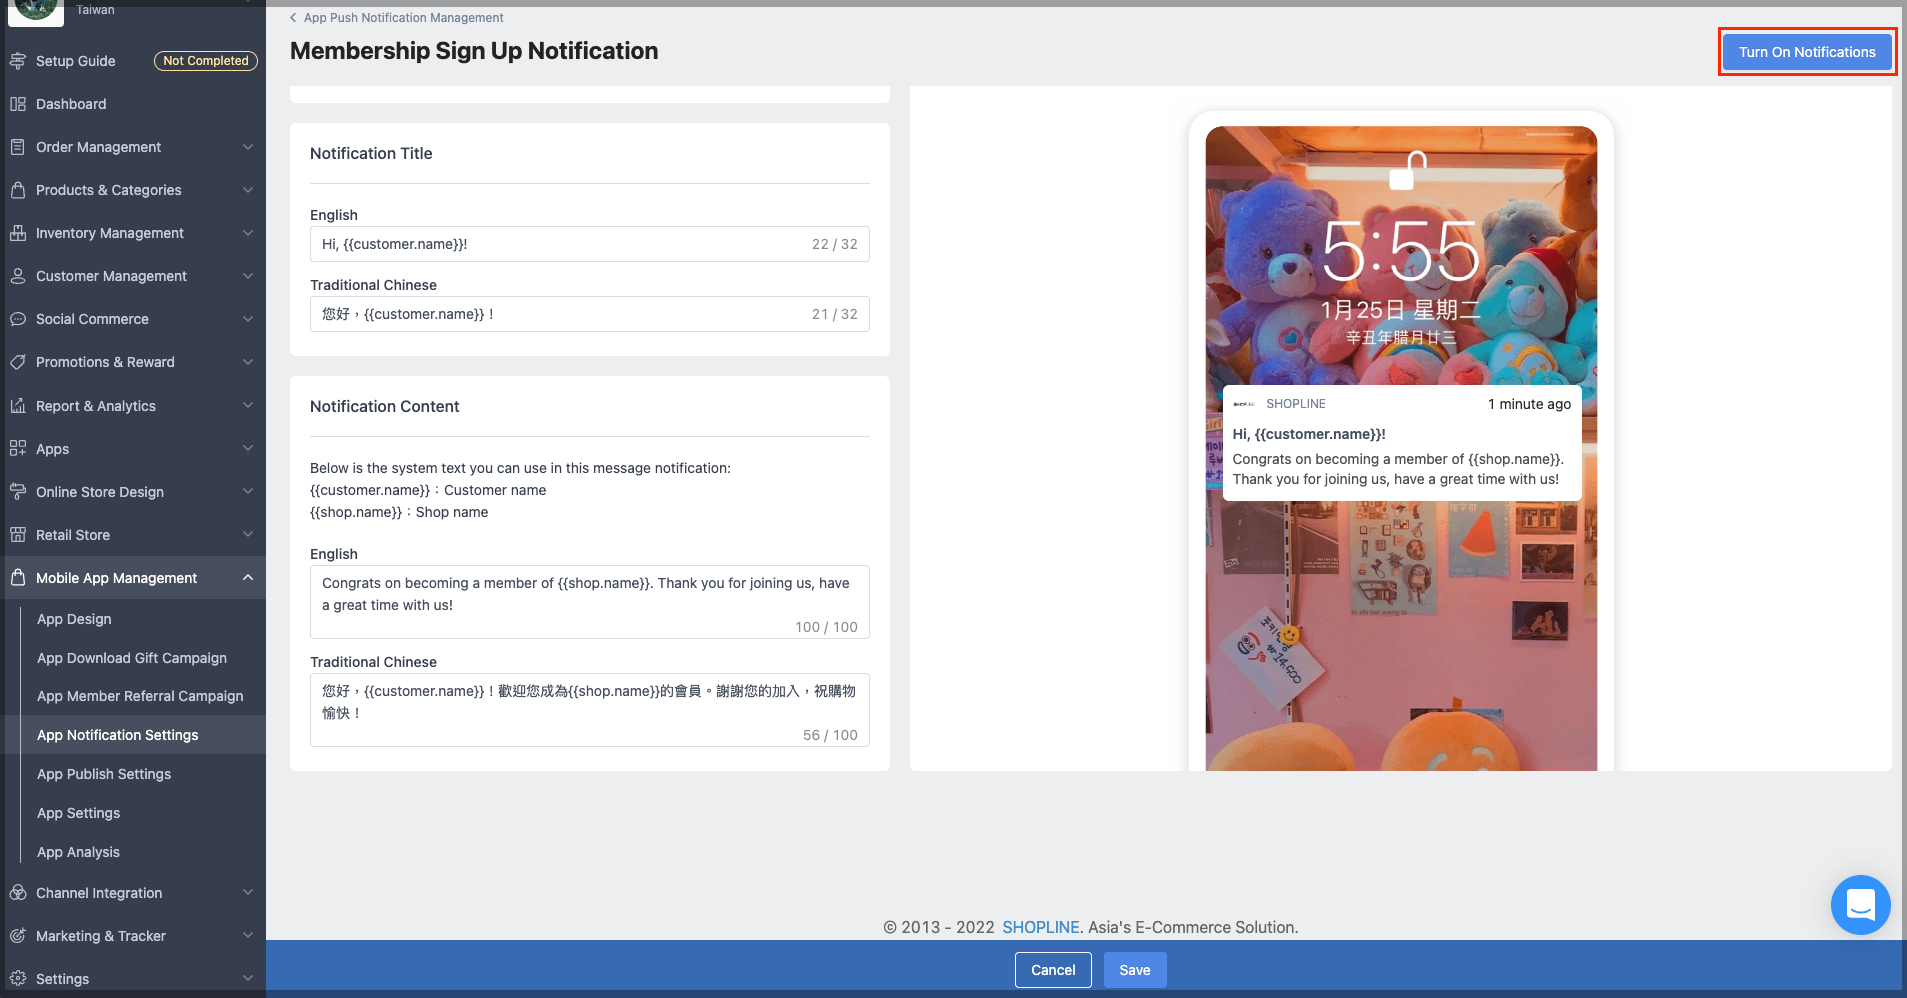The image size is (1907, 998).
Task: Go back to App Push Notification Management
Action: coord(404,18)
